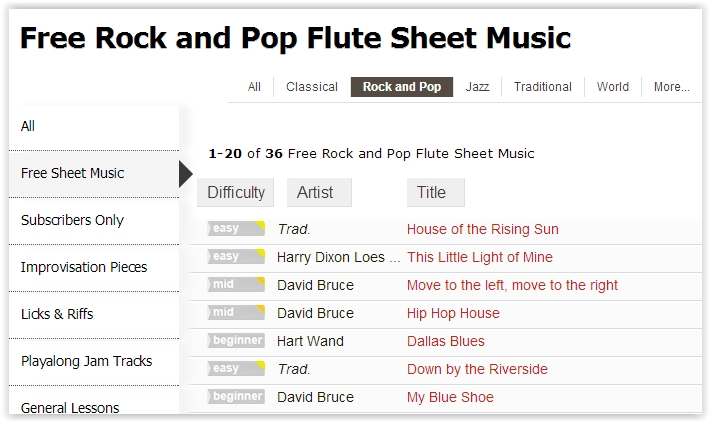The height and width of the screenshot is (422, 710).
Task: Open the Hip Hop House title link
Action: (x=453, y=313)
